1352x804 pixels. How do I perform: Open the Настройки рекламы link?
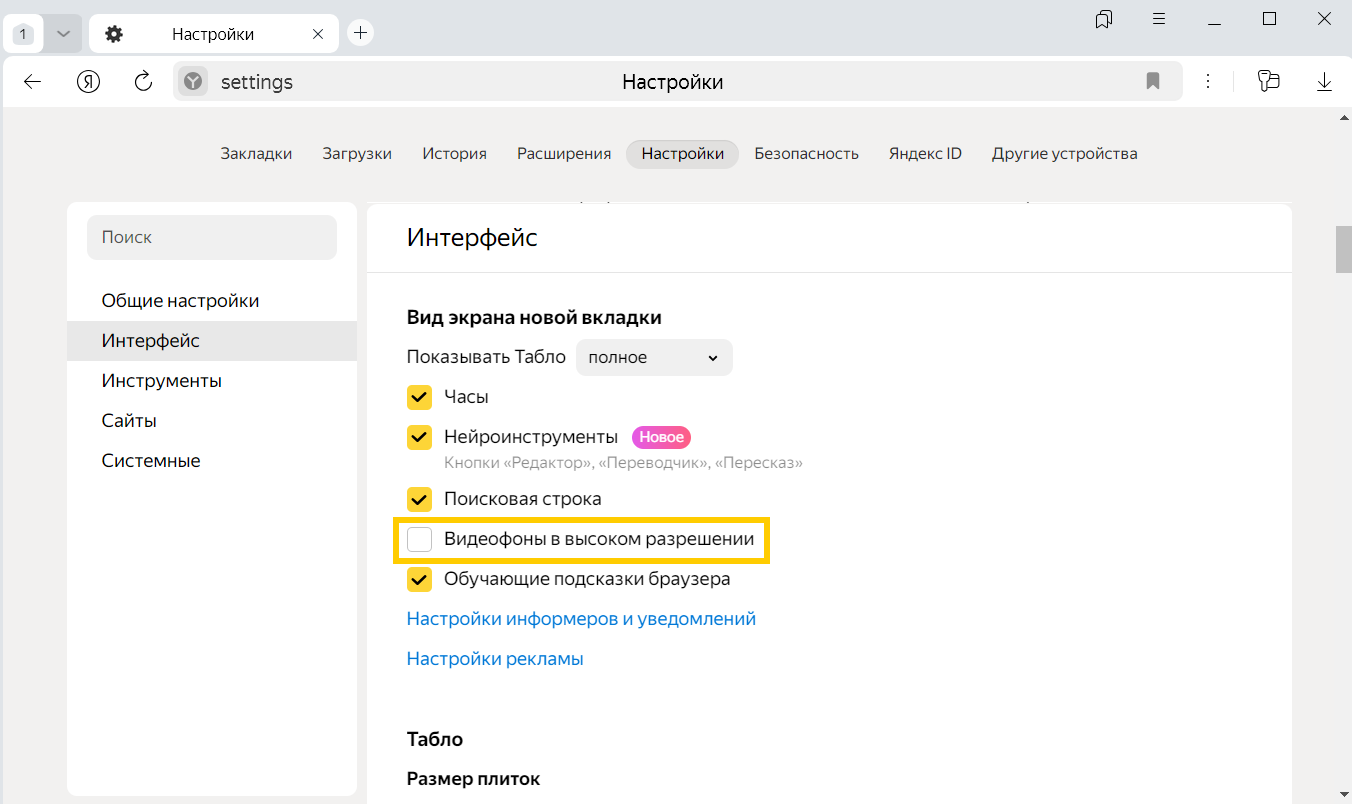click(495, 659)
